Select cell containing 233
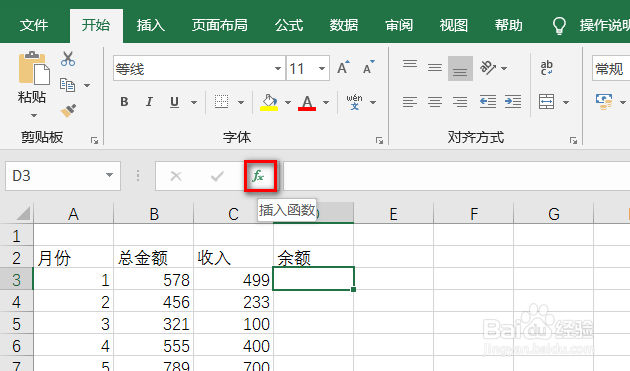This screenshot has width=630, height=371. (x=233, y=301)
